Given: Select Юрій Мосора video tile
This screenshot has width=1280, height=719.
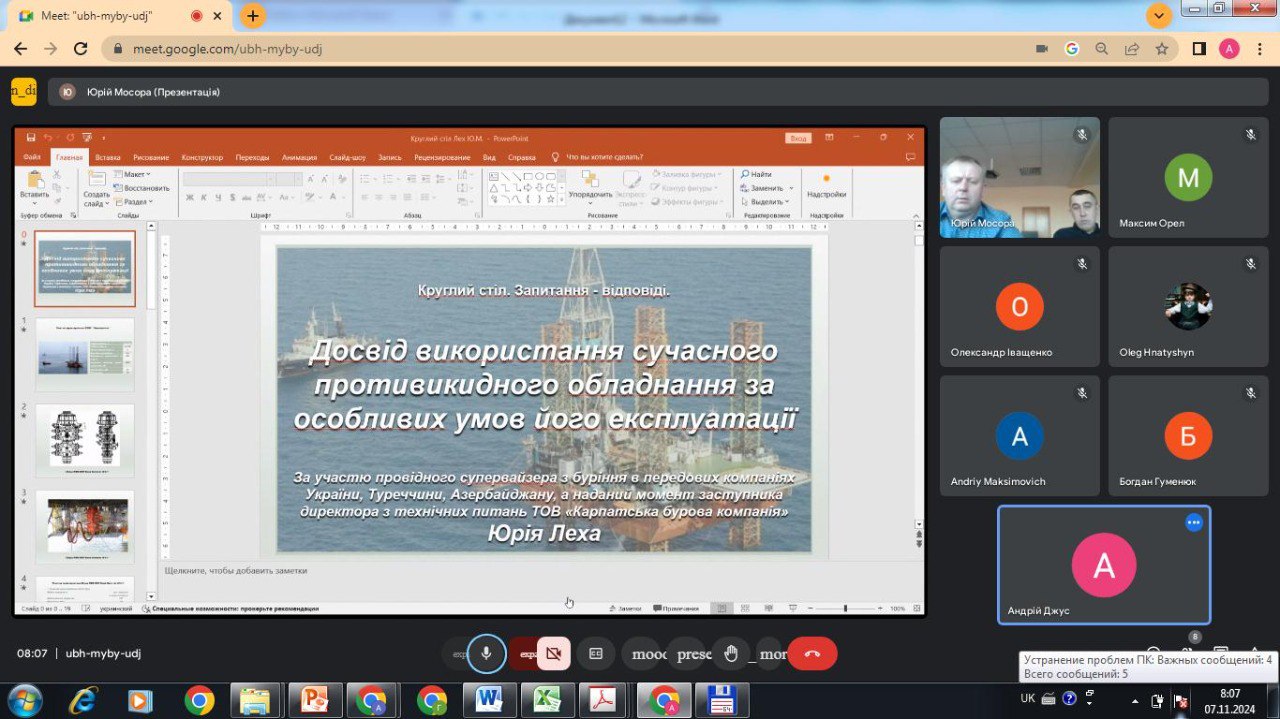Looking at the screenshot, I should click(x=1019, y=177).
